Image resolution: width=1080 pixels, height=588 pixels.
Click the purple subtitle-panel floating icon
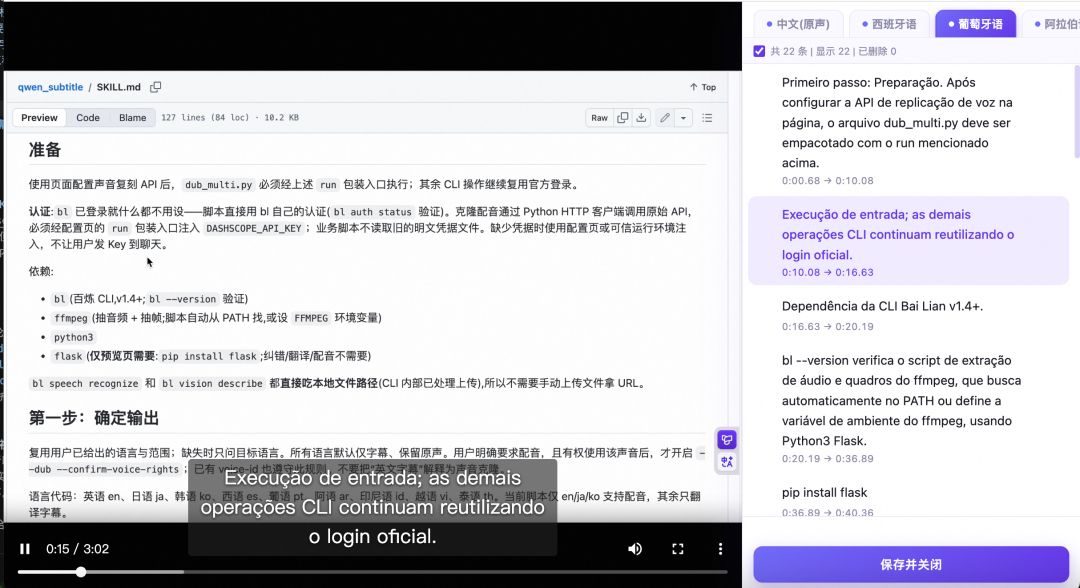[727, 439]
